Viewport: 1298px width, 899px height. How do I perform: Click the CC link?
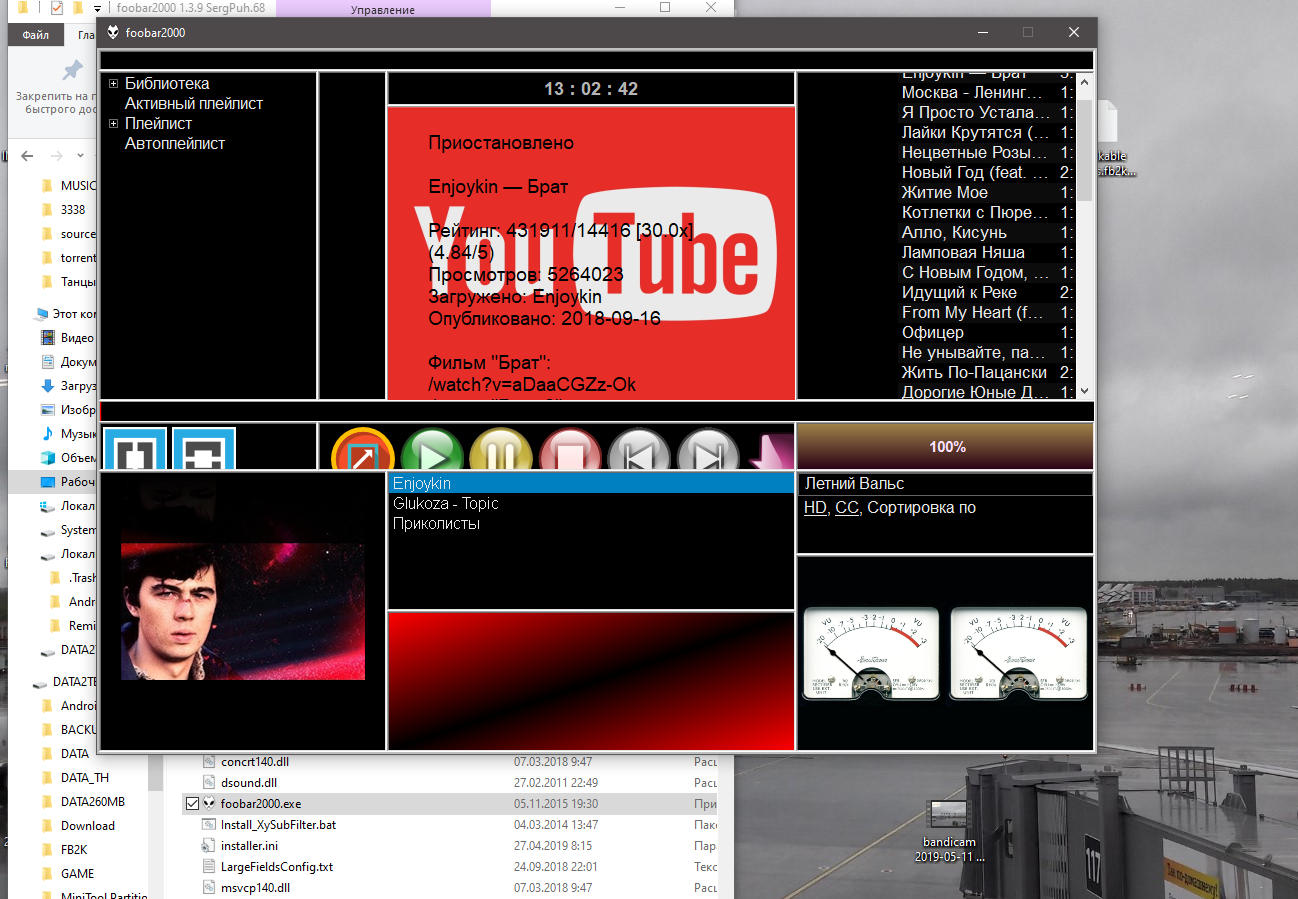click(846, 508)
